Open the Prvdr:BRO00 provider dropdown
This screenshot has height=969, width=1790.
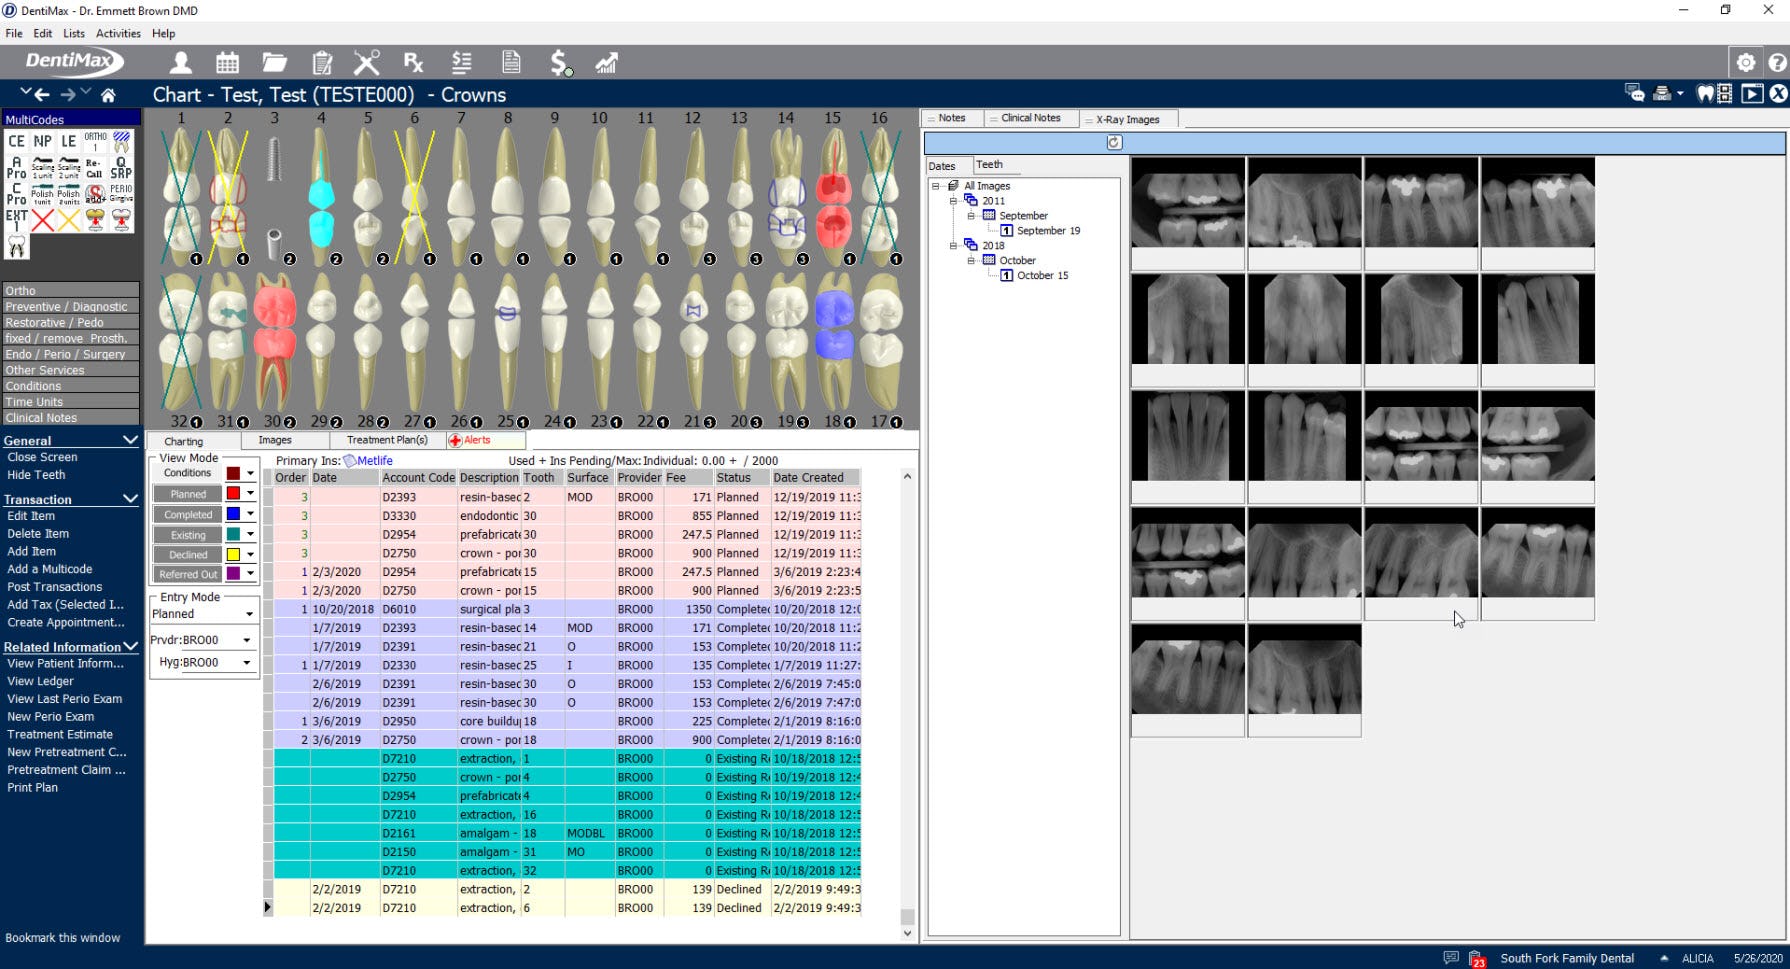coord(246,639)
